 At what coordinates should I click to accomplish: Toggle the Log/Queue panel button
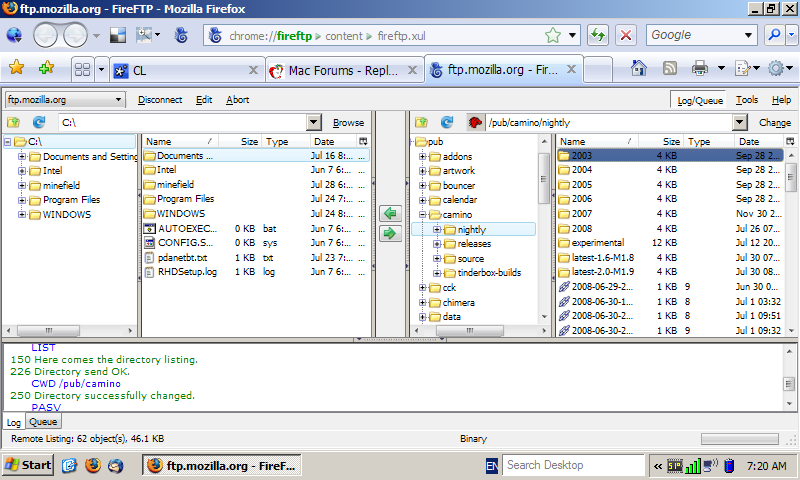click(x=699, y=100)
